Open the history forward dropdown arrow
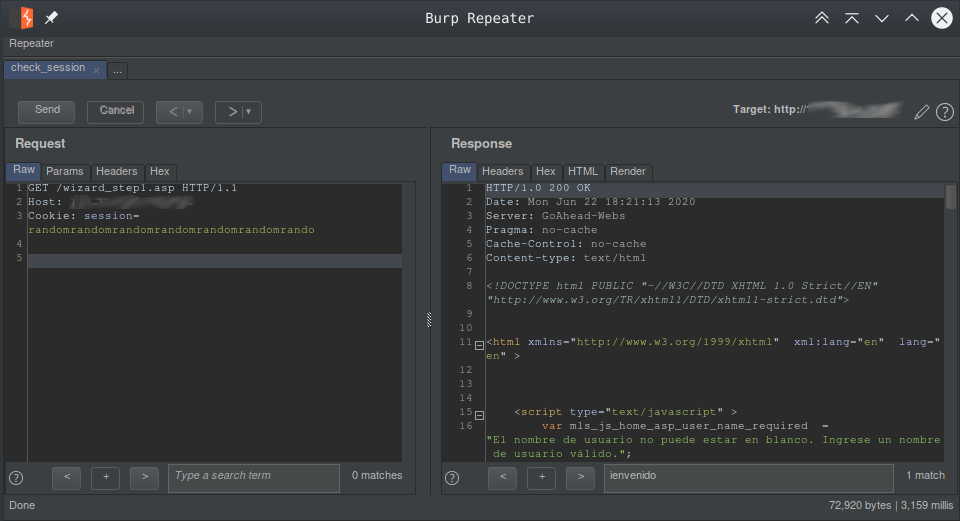Viewport: 960px width, 521px height. pyautogui.click(x=248, y=112)
